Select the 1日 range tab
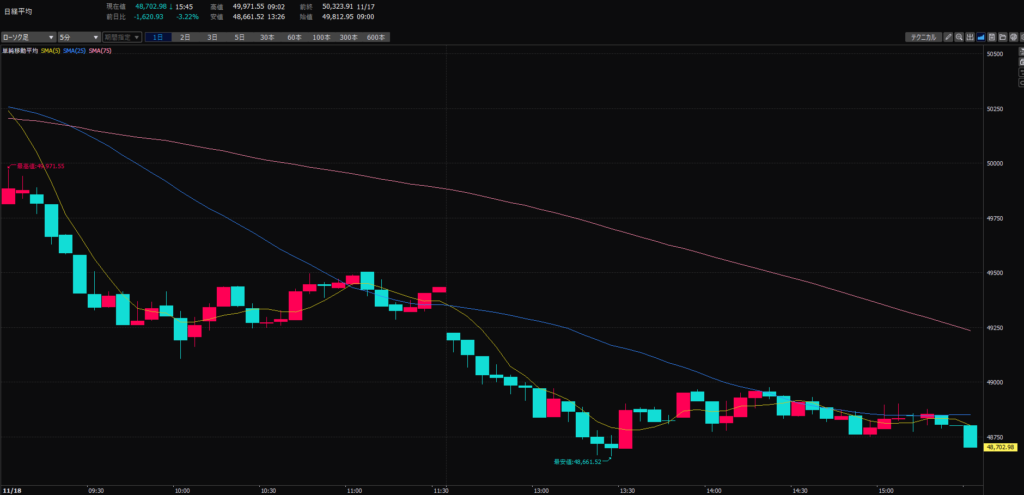 click(x=157, y=37)
